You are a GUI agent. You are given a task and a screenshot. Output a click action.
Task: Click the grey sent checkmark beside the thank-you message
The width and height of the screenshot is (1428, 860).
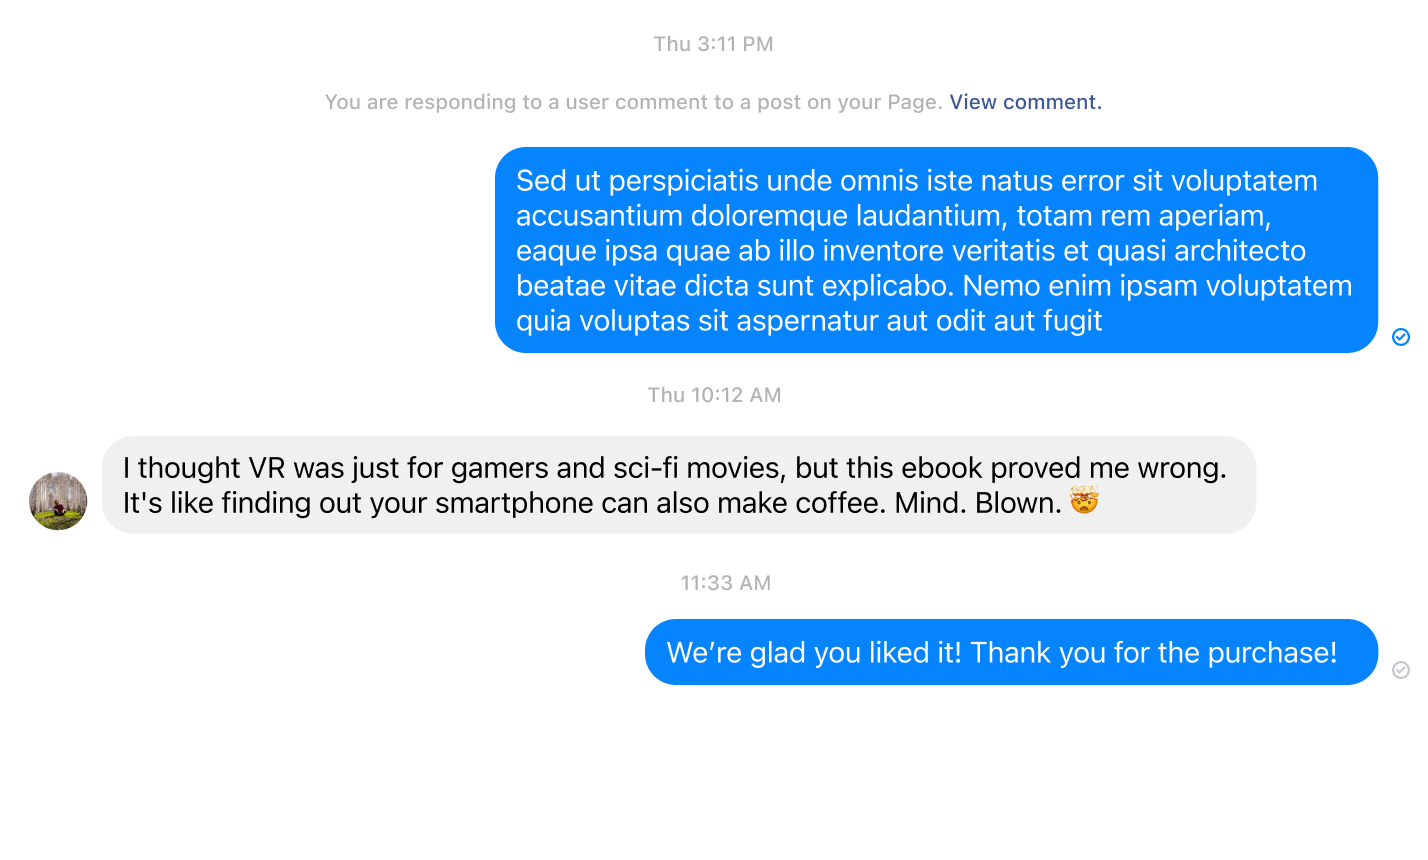coord(1401,670)
